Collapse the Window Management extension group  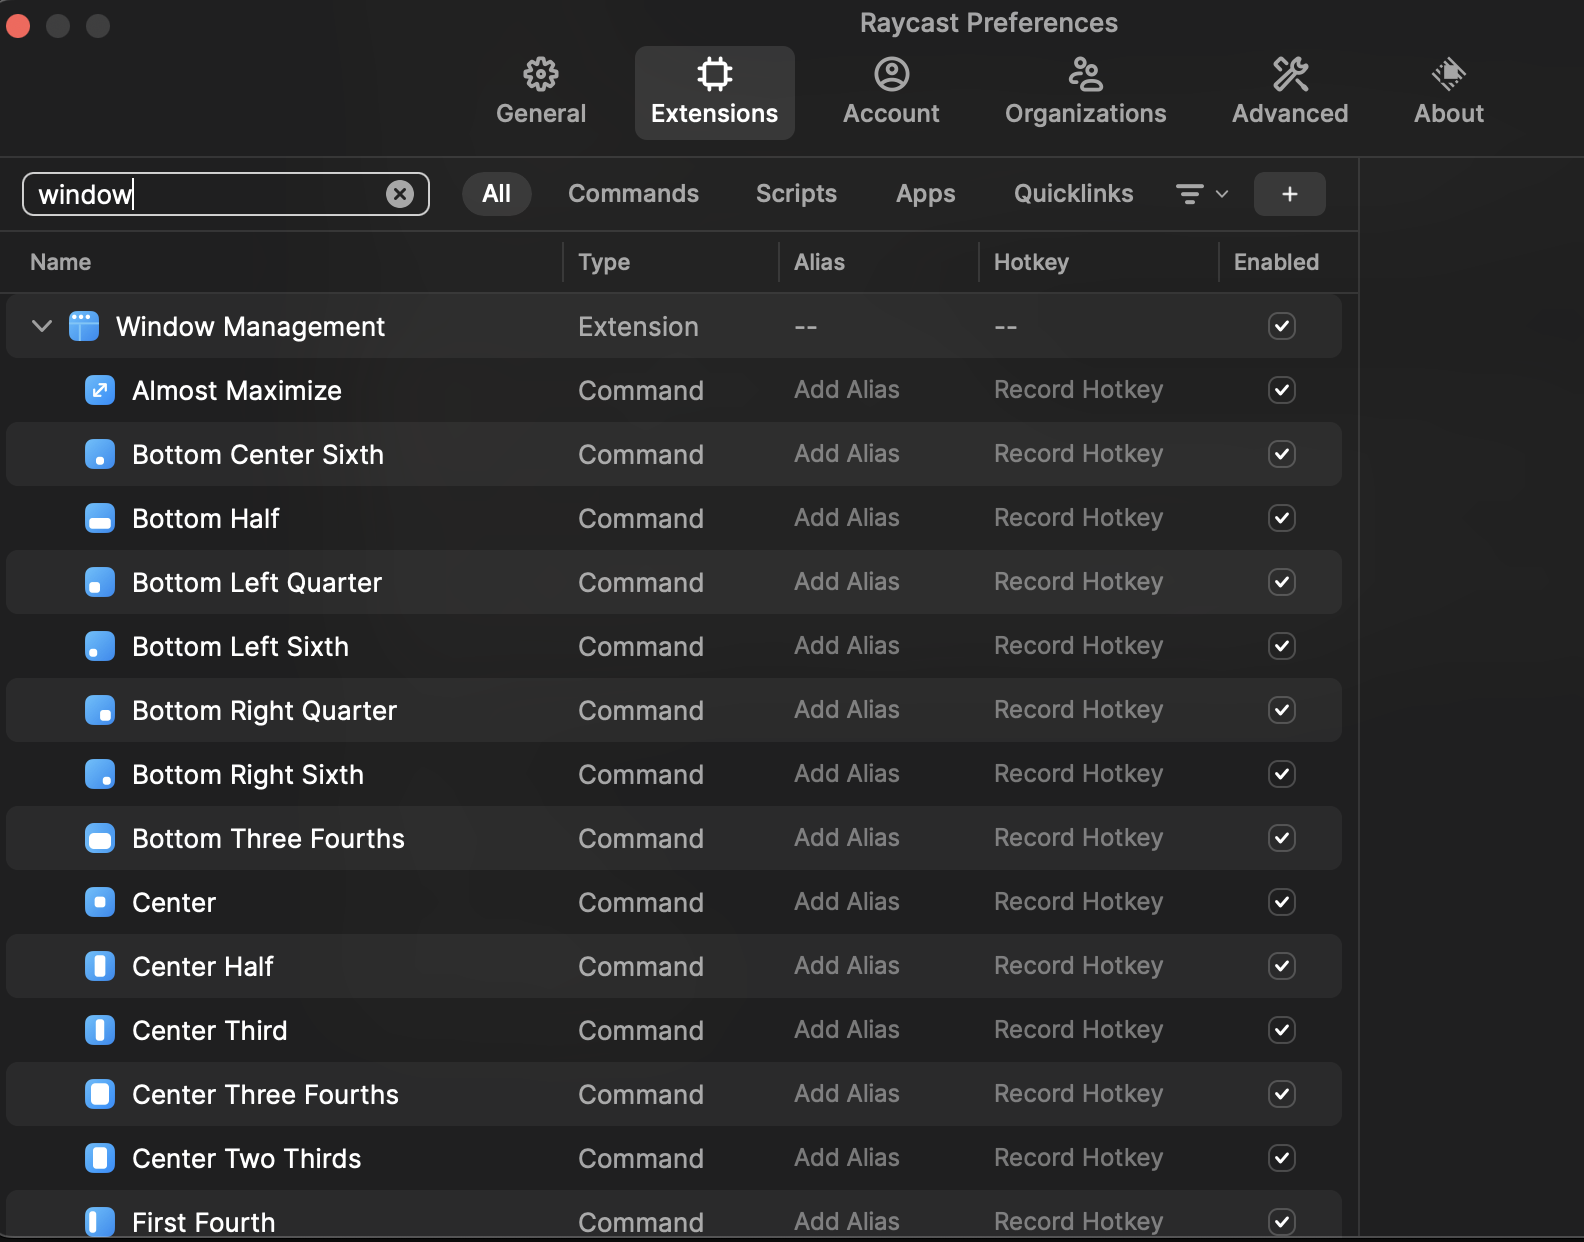pos(42,326)
